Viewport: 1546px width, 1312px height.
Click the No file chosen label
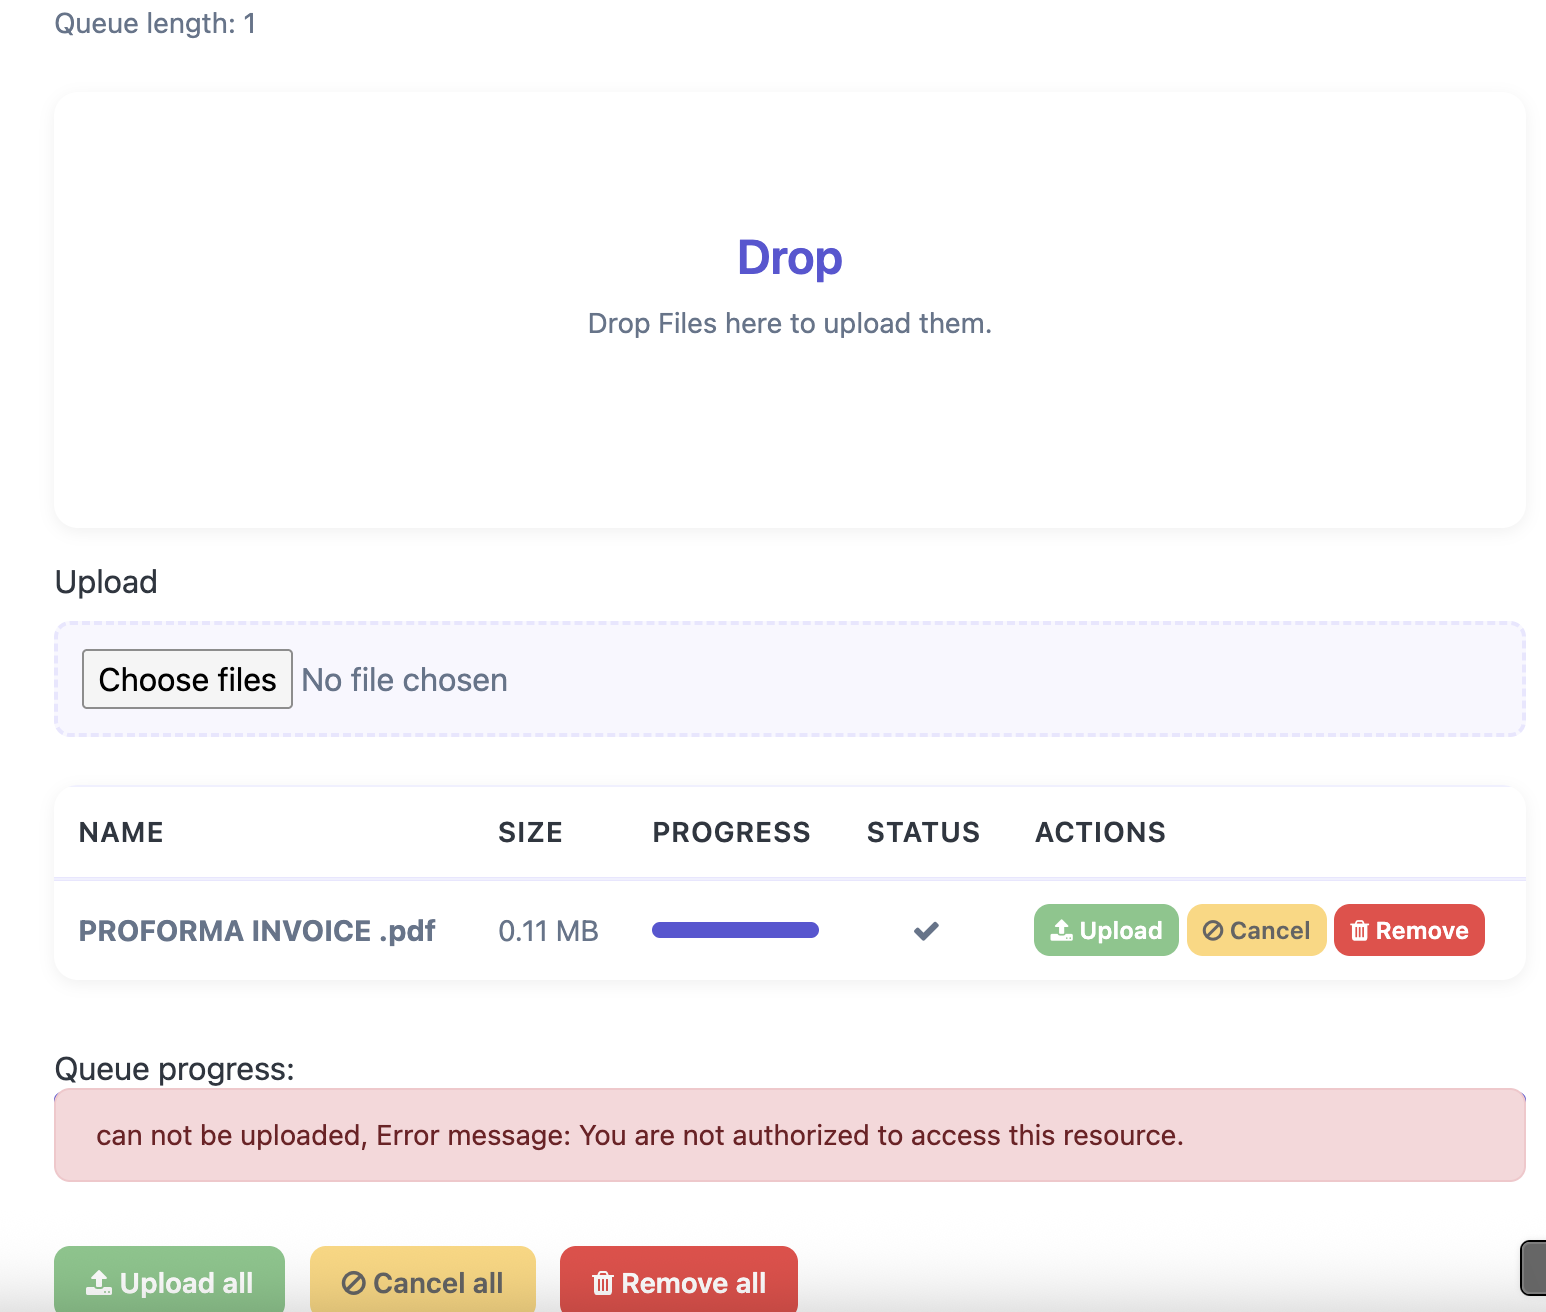(405, 680)
